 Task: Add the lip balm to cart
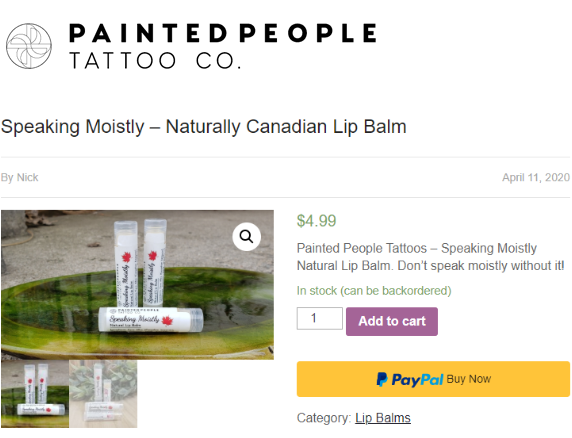[x=392, y=321]
